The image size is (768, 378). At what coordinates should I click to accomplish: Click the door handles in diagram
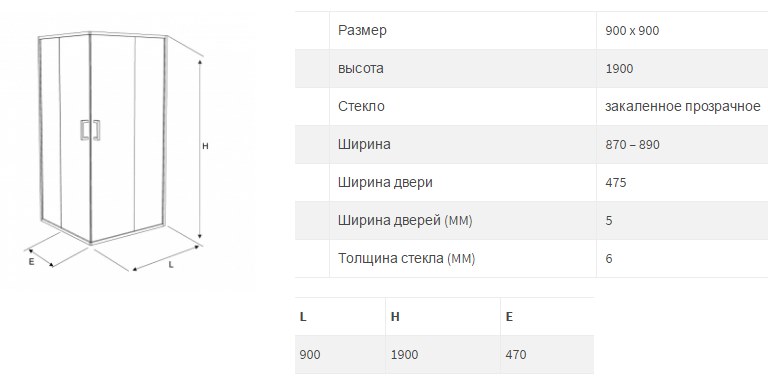pyautogui.click(x=91, y=130)
